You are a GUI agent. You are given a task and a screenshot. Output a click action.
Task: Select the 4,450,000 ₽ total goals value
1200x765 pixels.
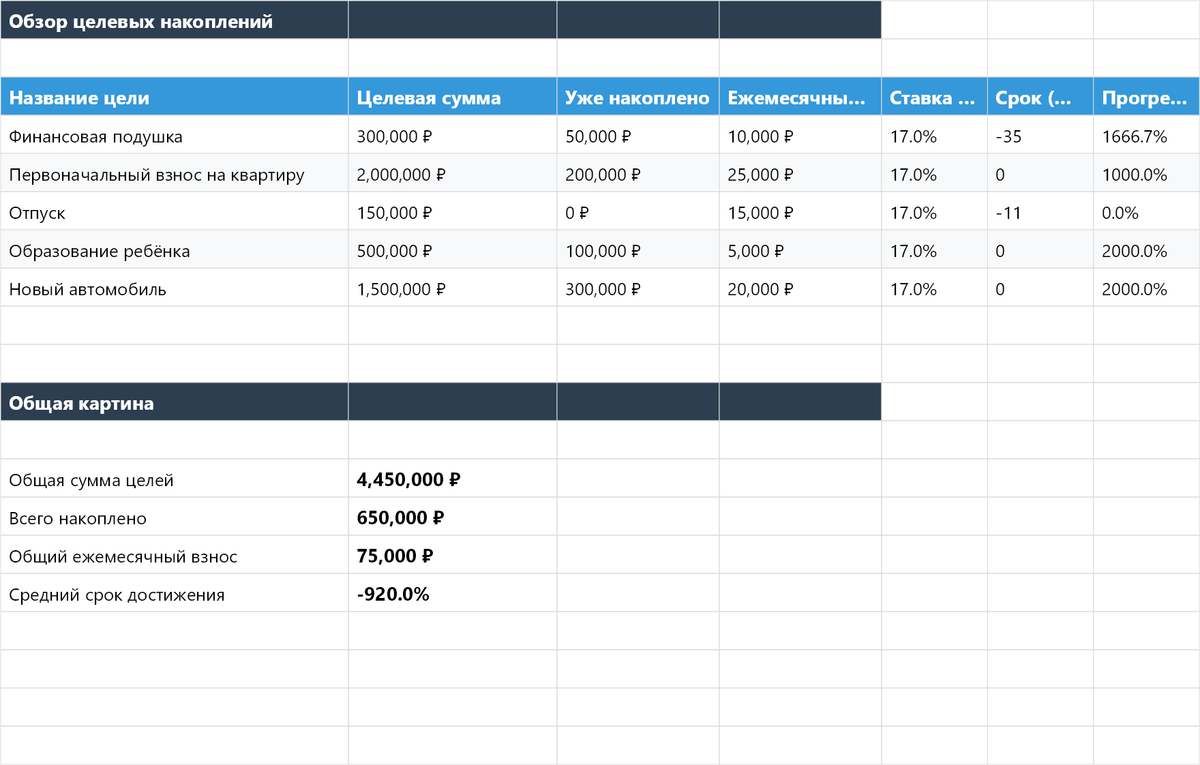pyautogui.click(x=408, y=480)
